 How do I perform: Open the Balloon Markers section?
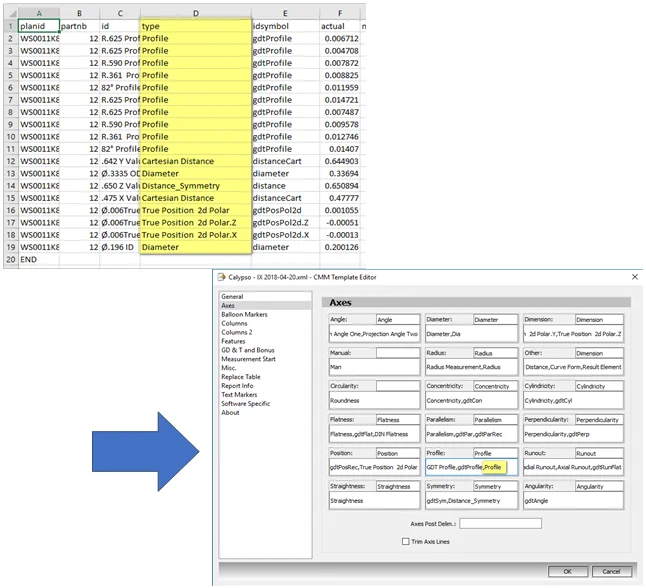tap(243, 314)
